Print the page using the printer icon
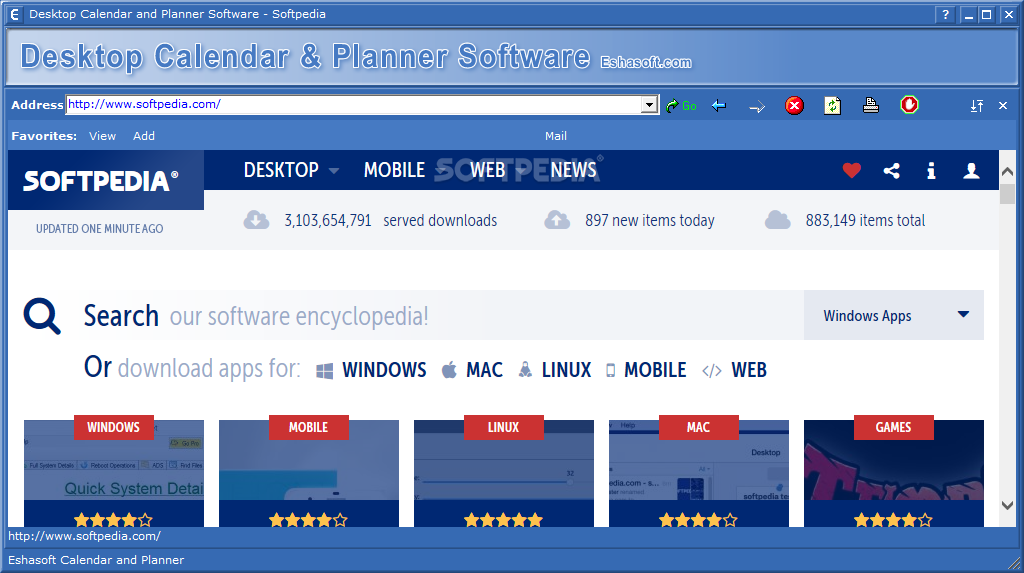Viewport: 1024px width, 573px height. [871, 105]
